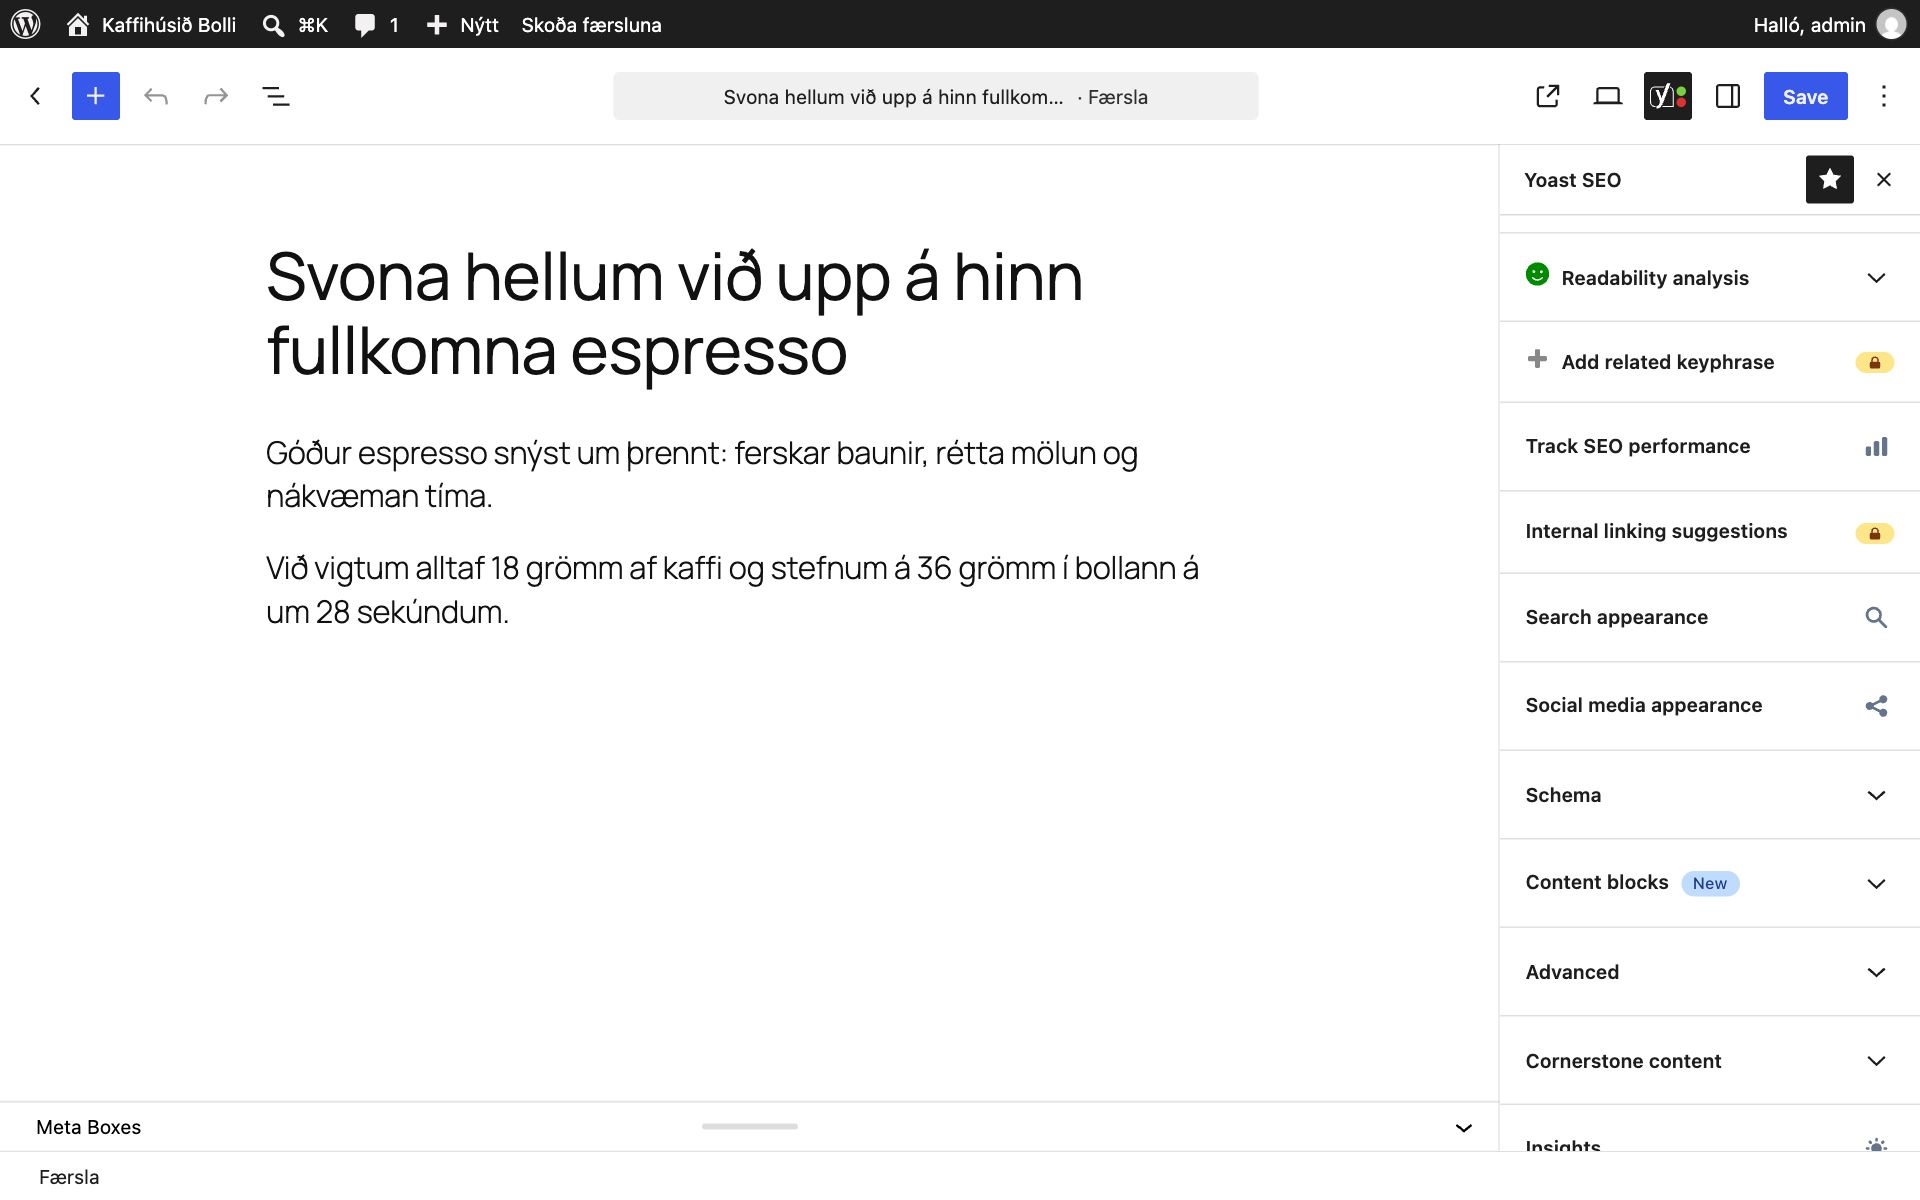View post in new tab icon
1920x1200 pixels.
[x=1548, y=96]
